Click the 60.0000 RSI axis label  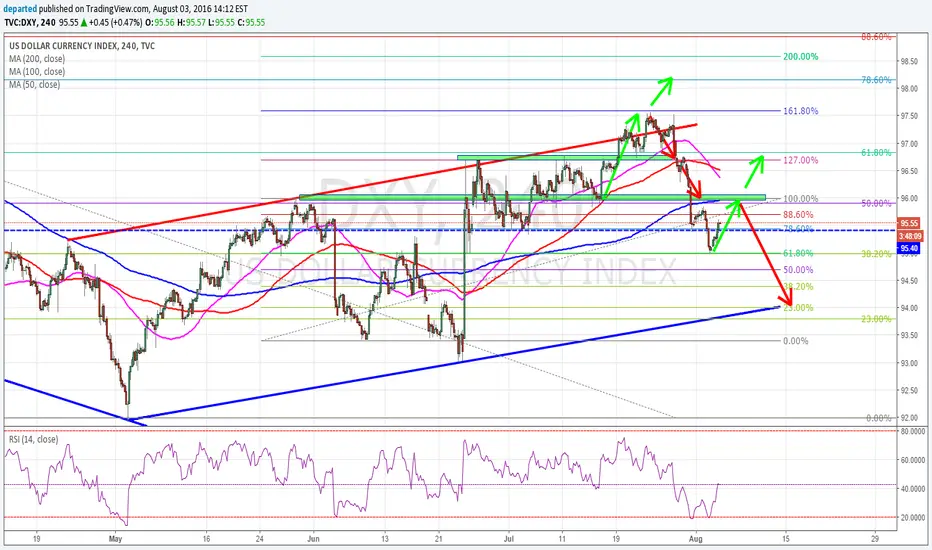(x=913, y=460)
